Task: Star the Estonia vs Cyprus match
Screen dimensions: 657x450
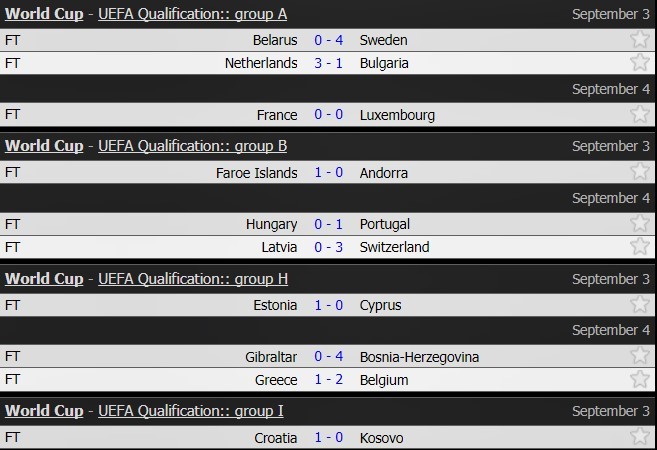Action: click(640, 305)
